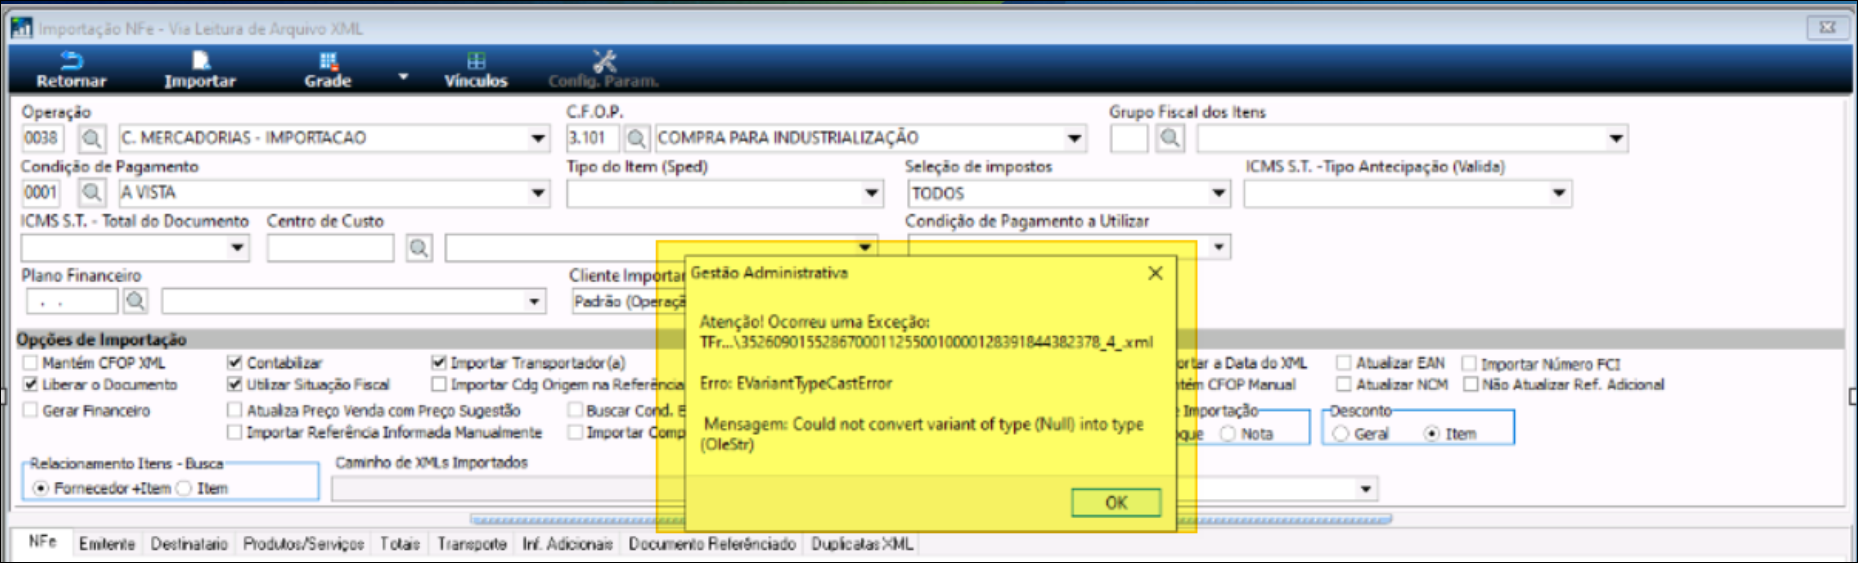Switch to Produtos/Serviços tab
1858x563 pixels.
[x=303, y=544]
